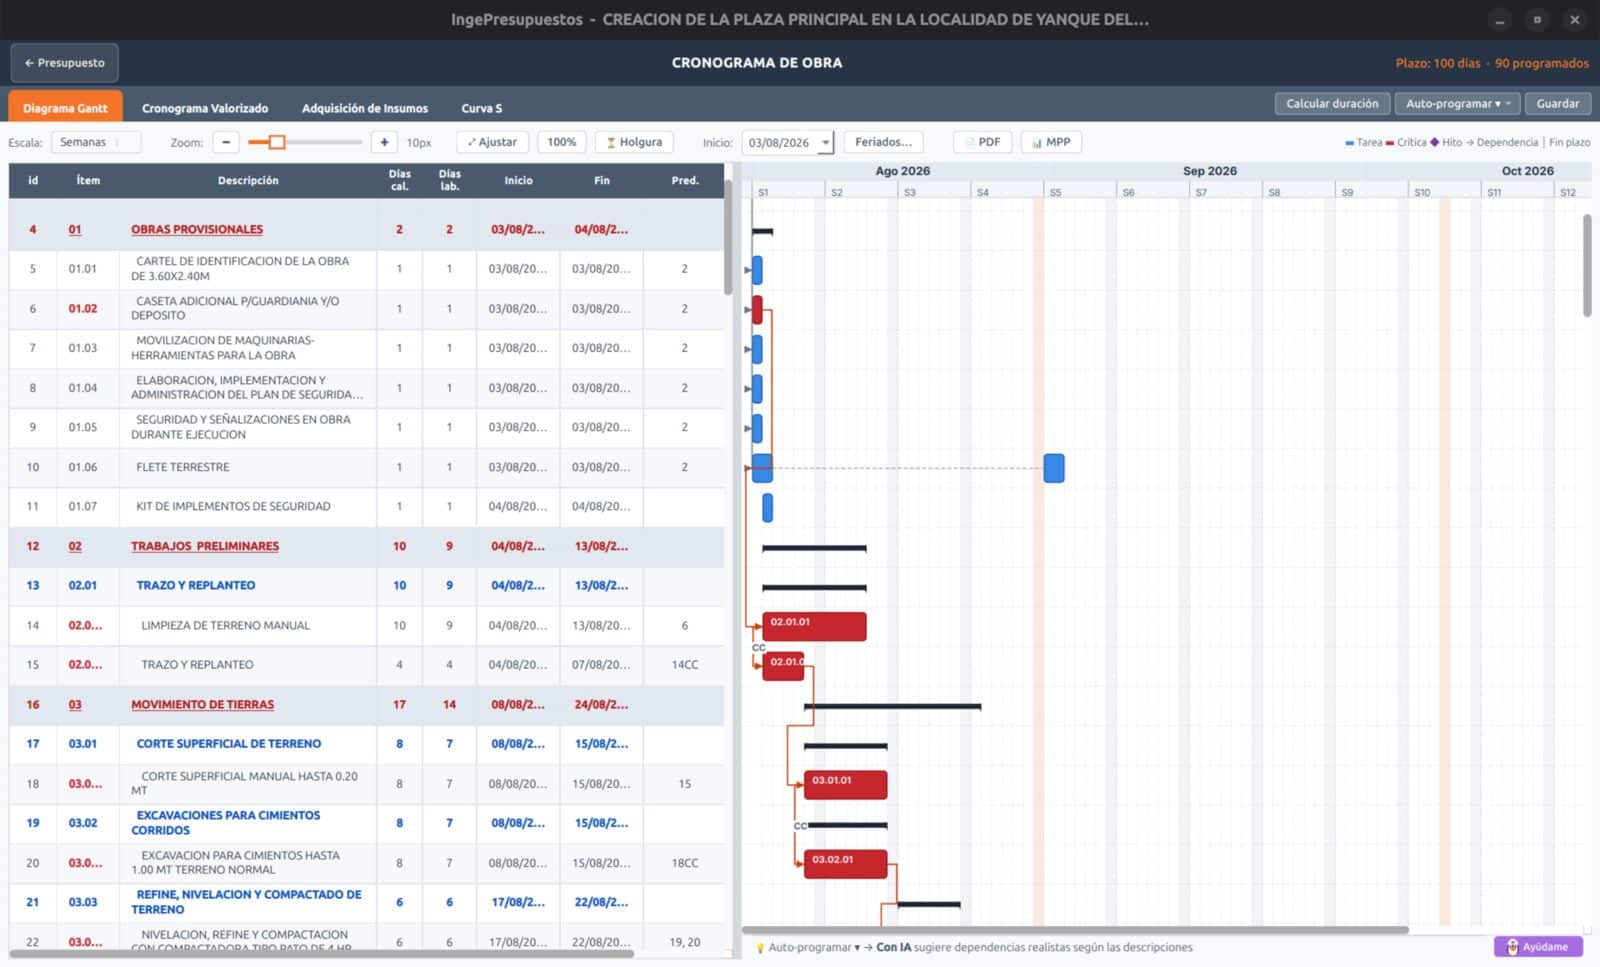This screenshot has width=1600, height=967.
Task: Switch to Cronograma Valorizado tab
Action: 205,108
